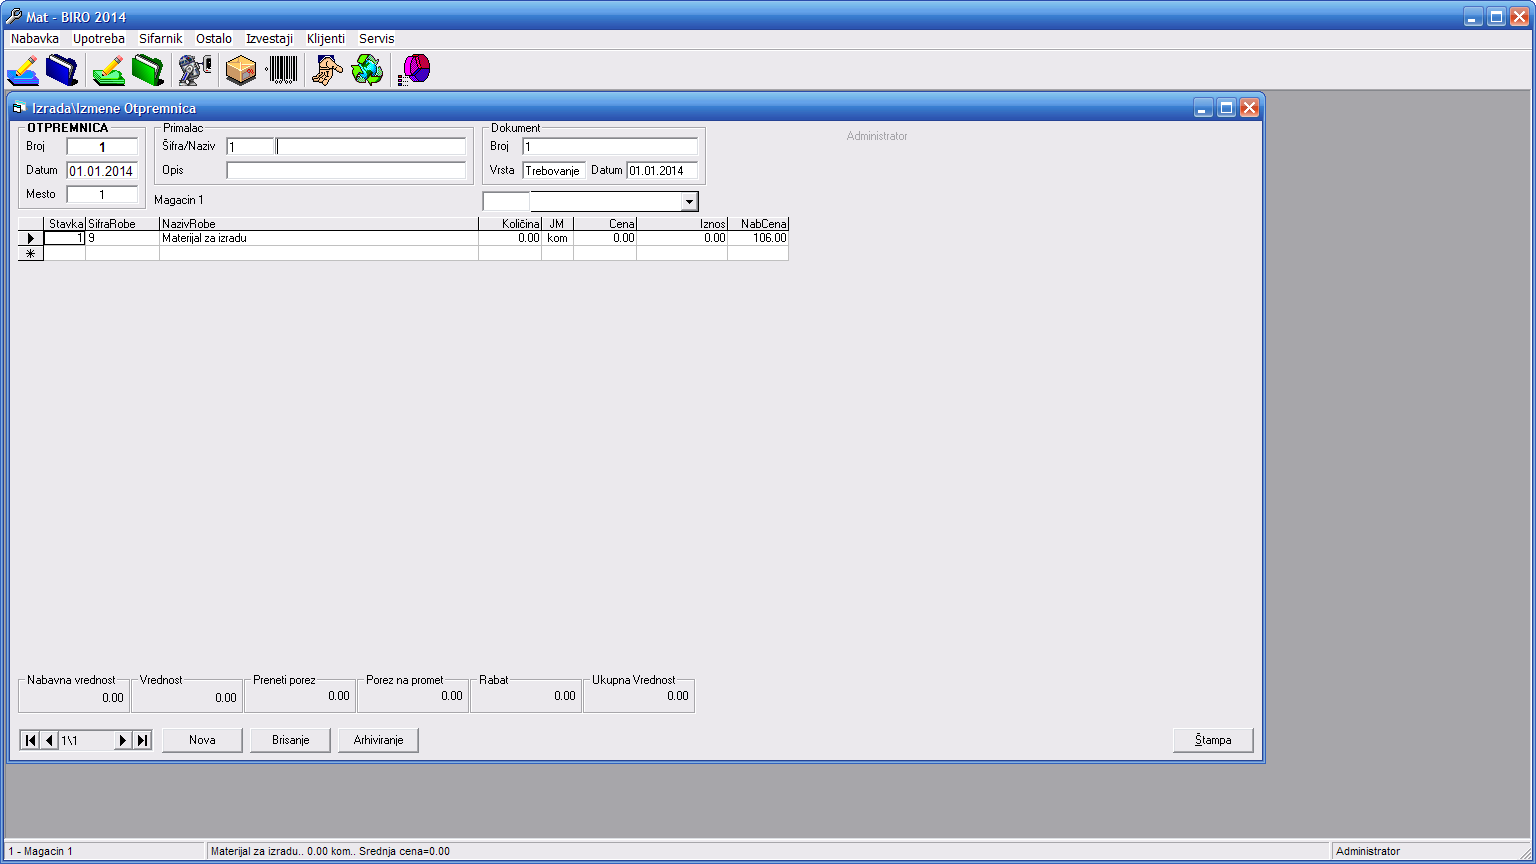The height and width of the screenshot is (864, 1536).
Task: Go to the next record arrow
Action: tap(123, 741)
